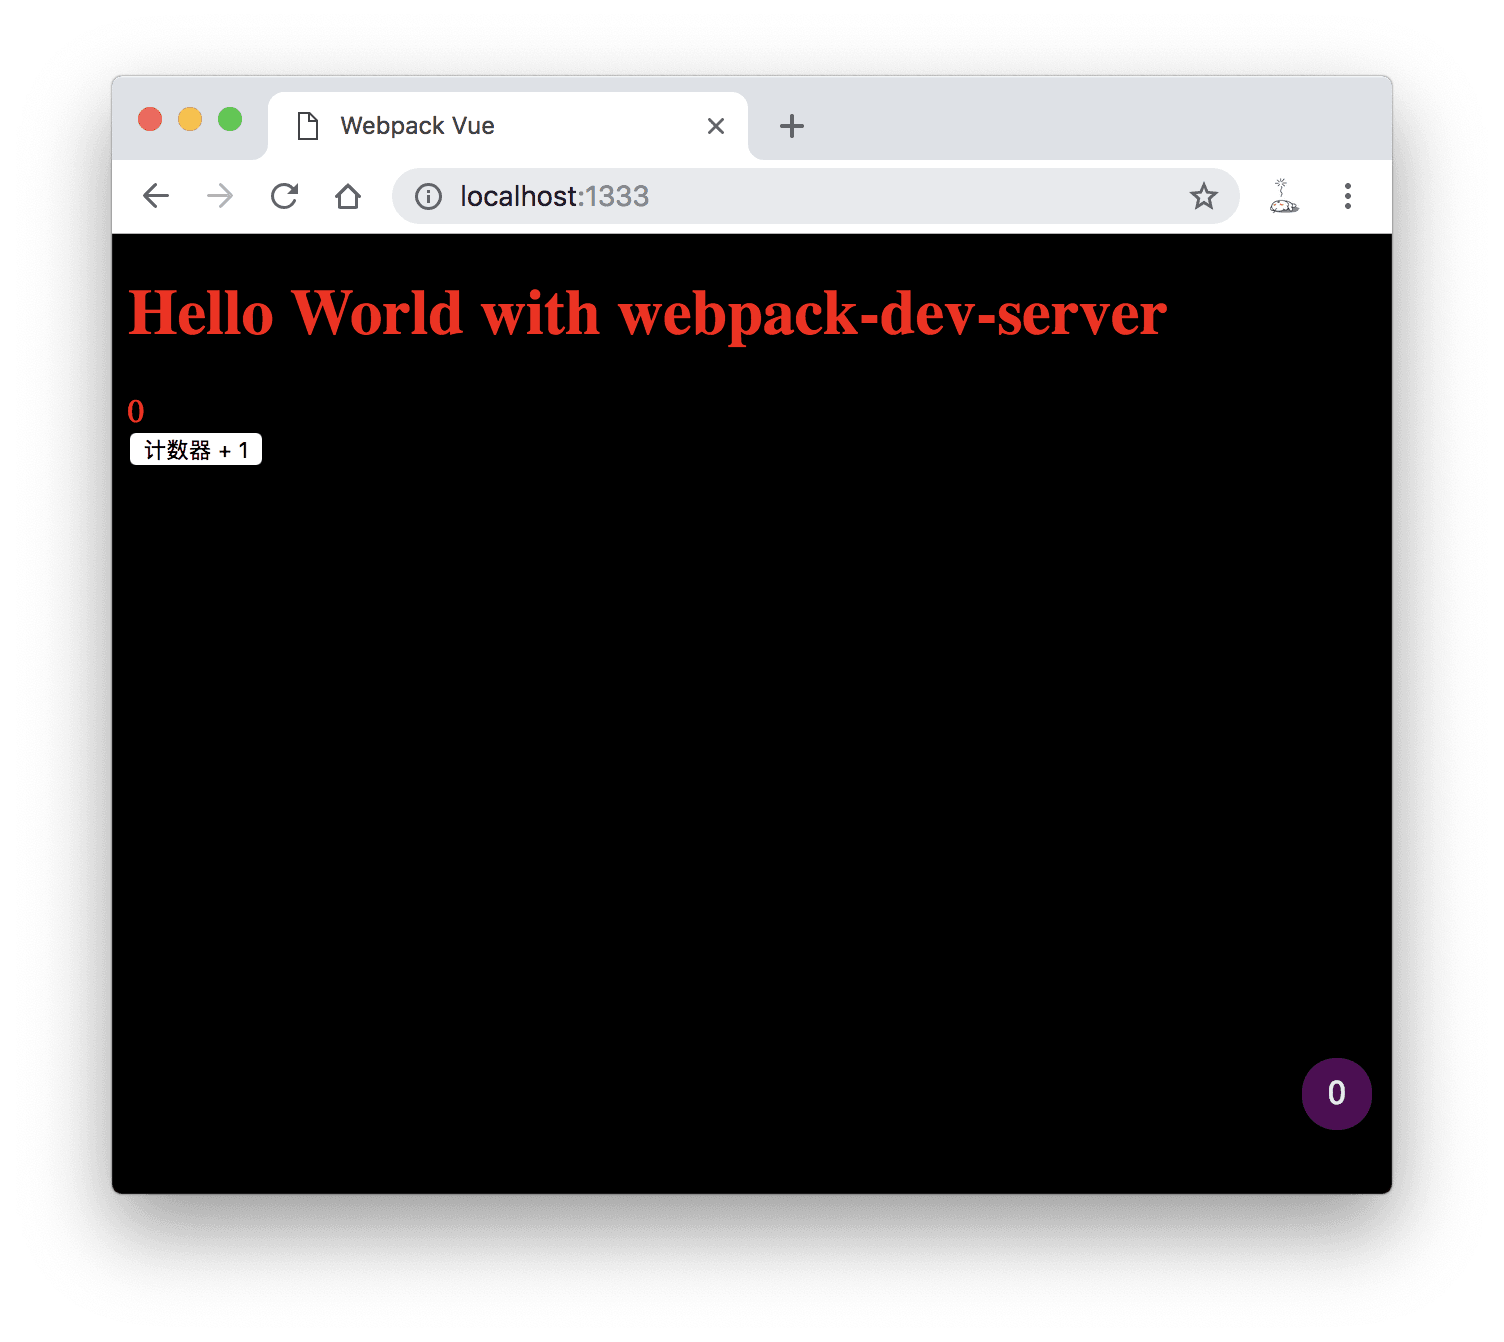Bookmark this page with the star
The height and width of the screenshot is (1342, 1504).
click(1203, 196)
